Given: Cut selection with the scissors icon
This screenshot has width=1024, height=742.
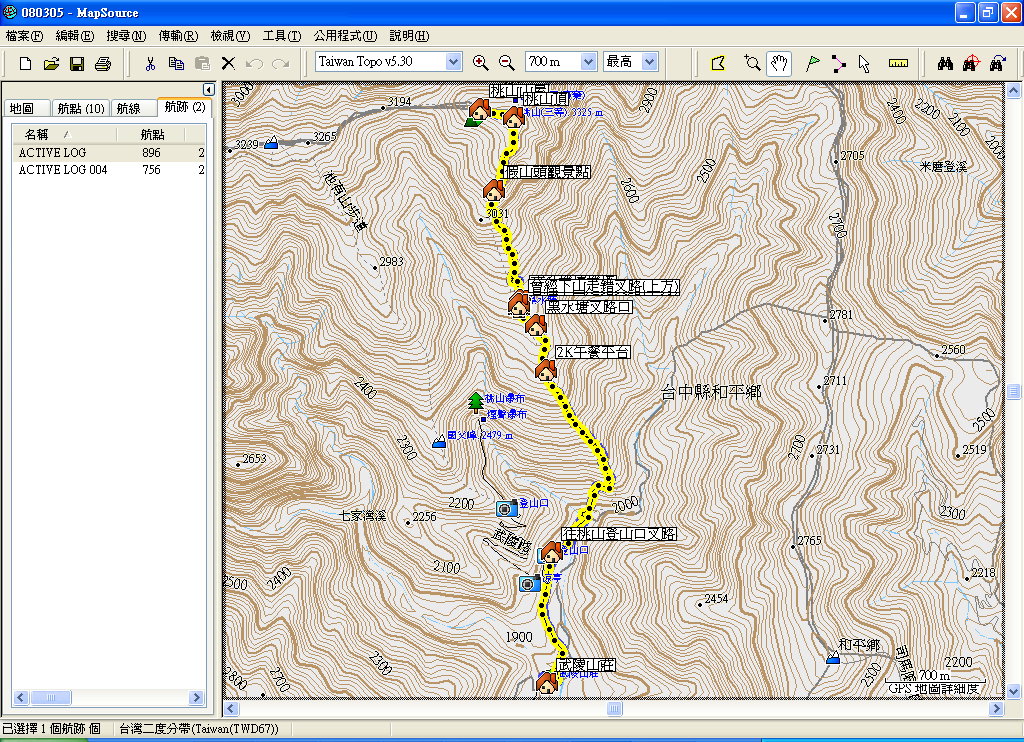Looking at the screenshot, I should (150, 63).
